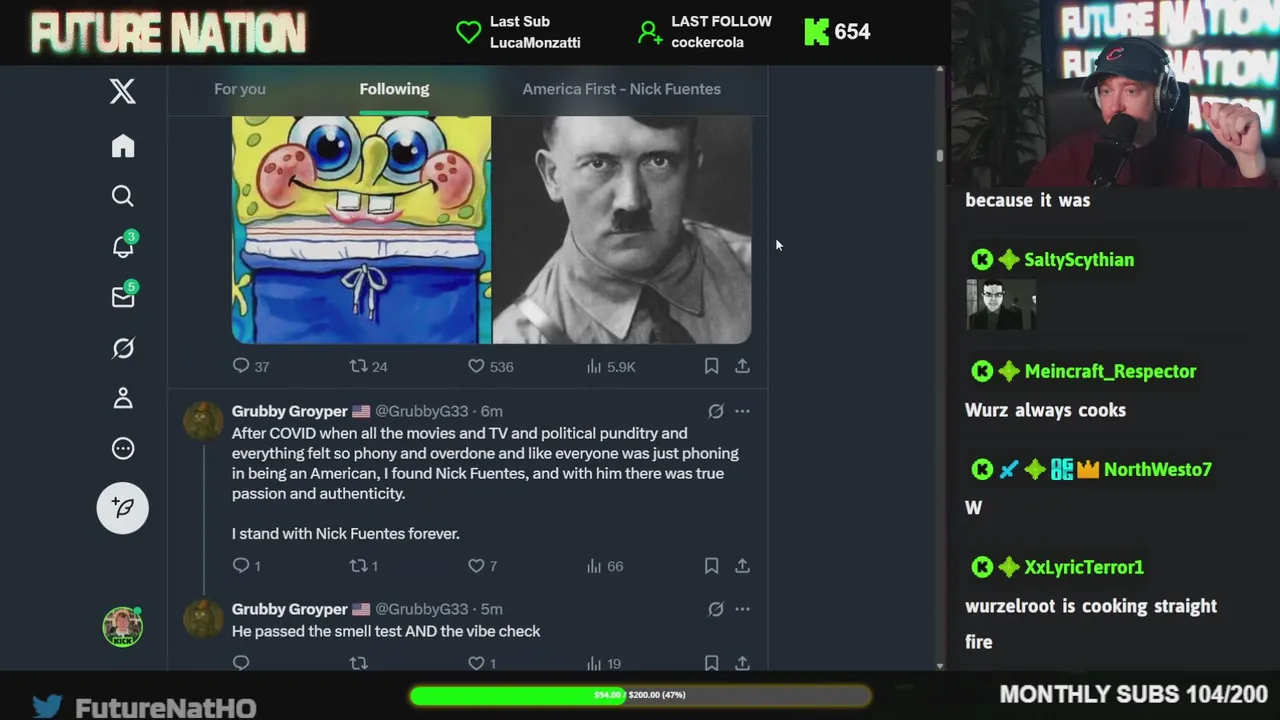The height and width of the screenshot is (720, 1280).
Task: Click the MONTHLY SUBS 104/200 text
Action: 1134,694
